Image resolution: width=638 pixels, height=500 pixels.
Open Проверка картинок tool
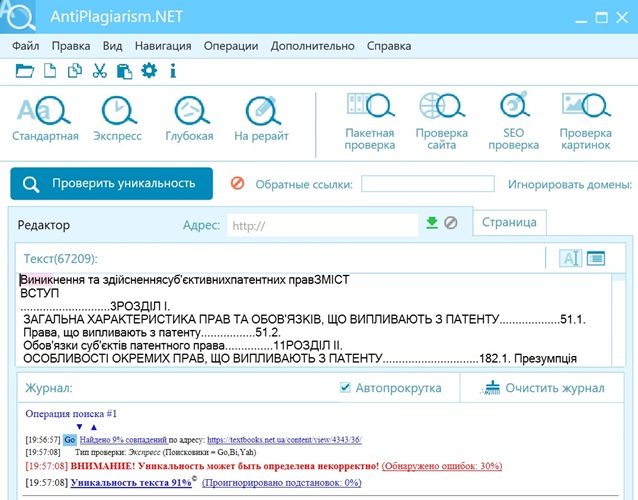586,122
